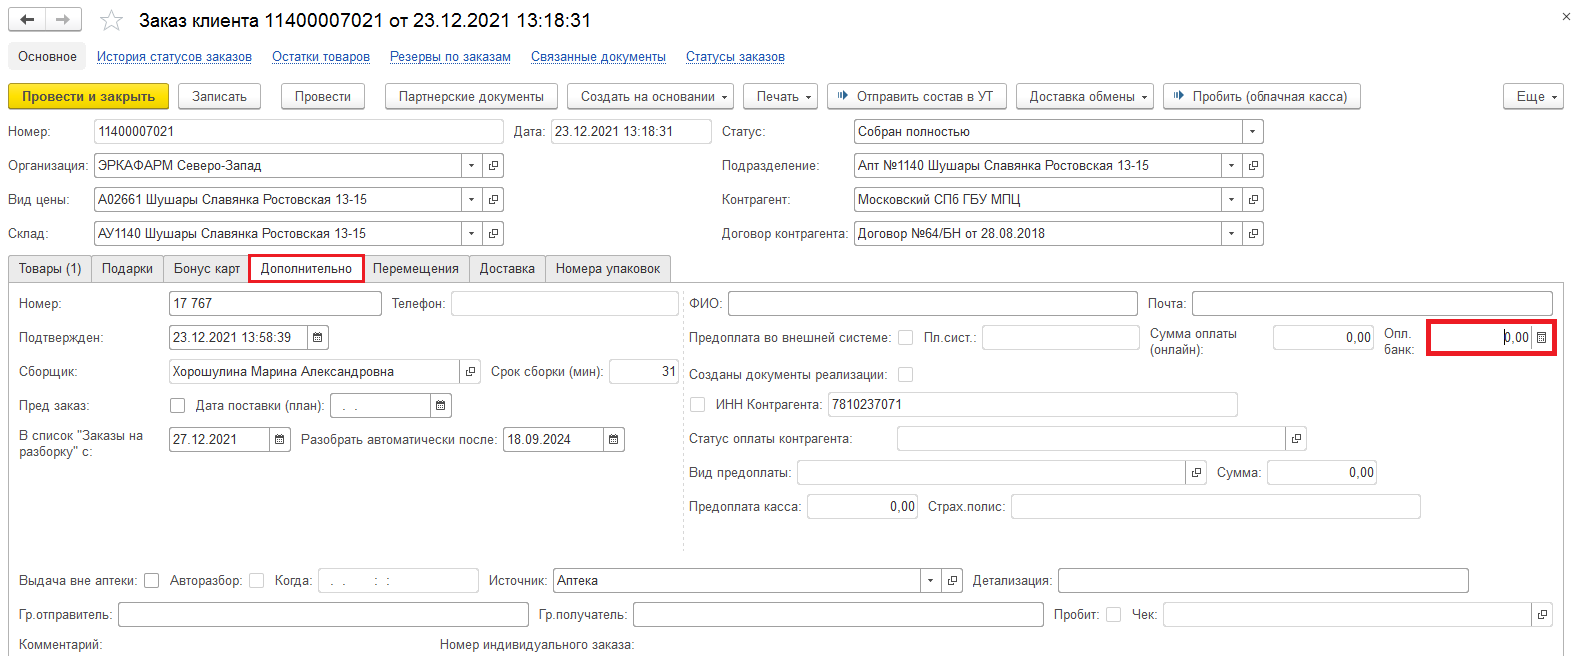
Task: Open the Создать на основании menu
Action: point(650,97)
